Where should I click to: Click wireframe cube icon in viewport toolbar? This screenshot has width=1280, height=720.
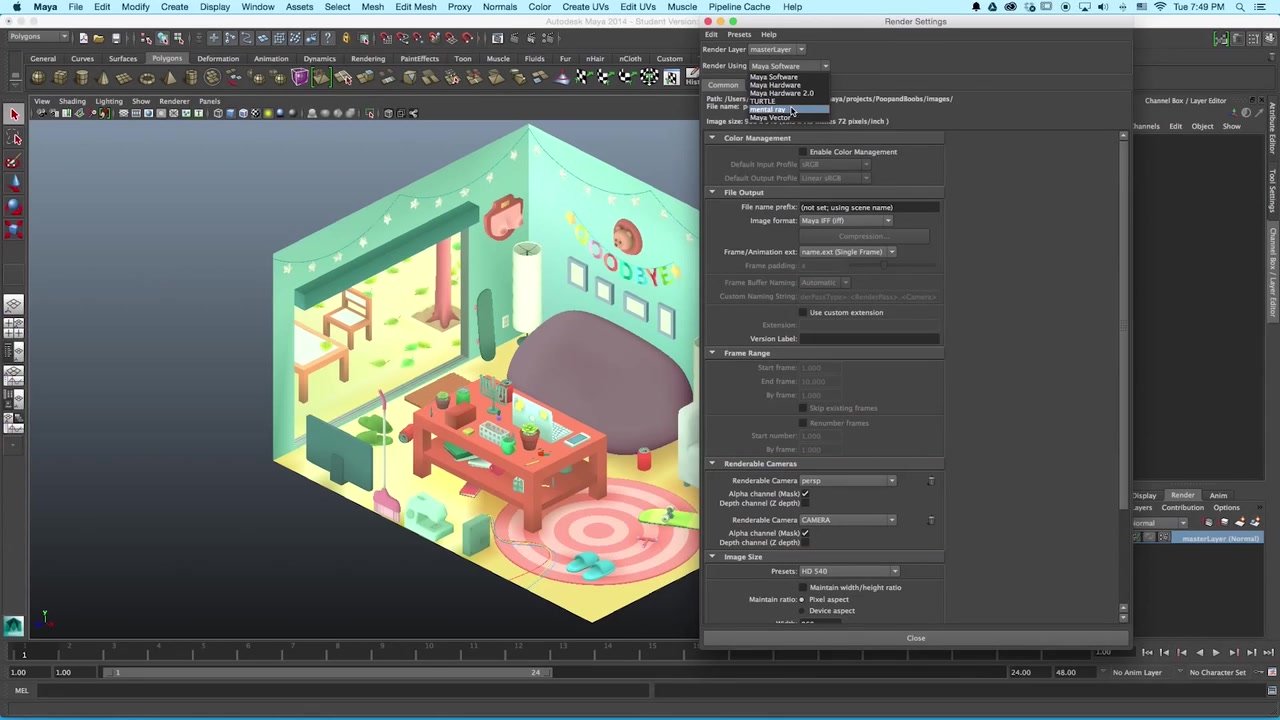(218, 113)
